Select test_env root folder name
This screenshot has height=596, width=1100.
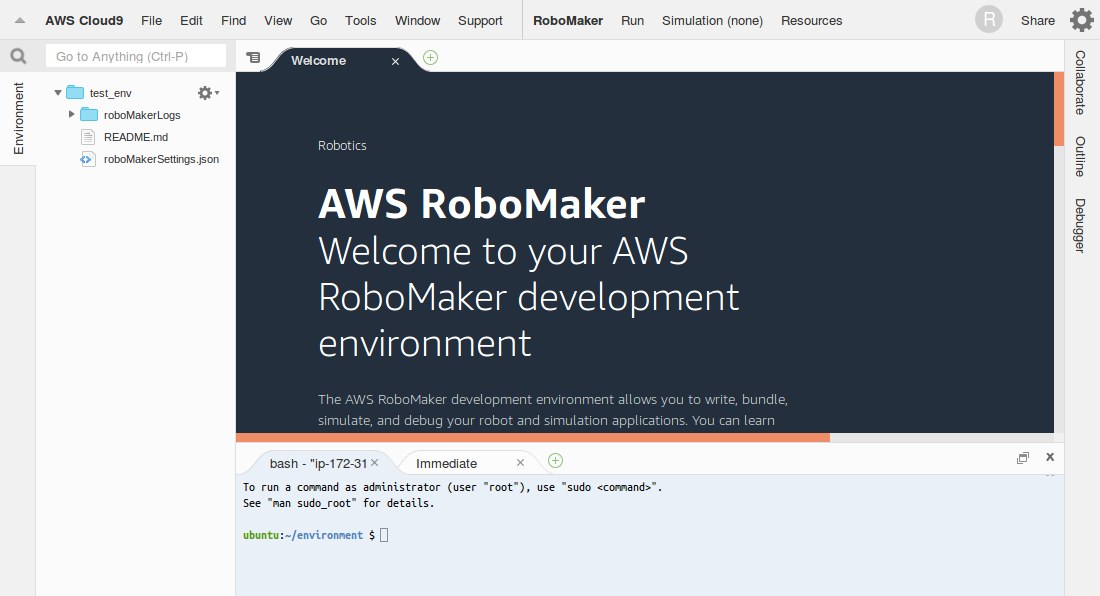pos(110,93)
